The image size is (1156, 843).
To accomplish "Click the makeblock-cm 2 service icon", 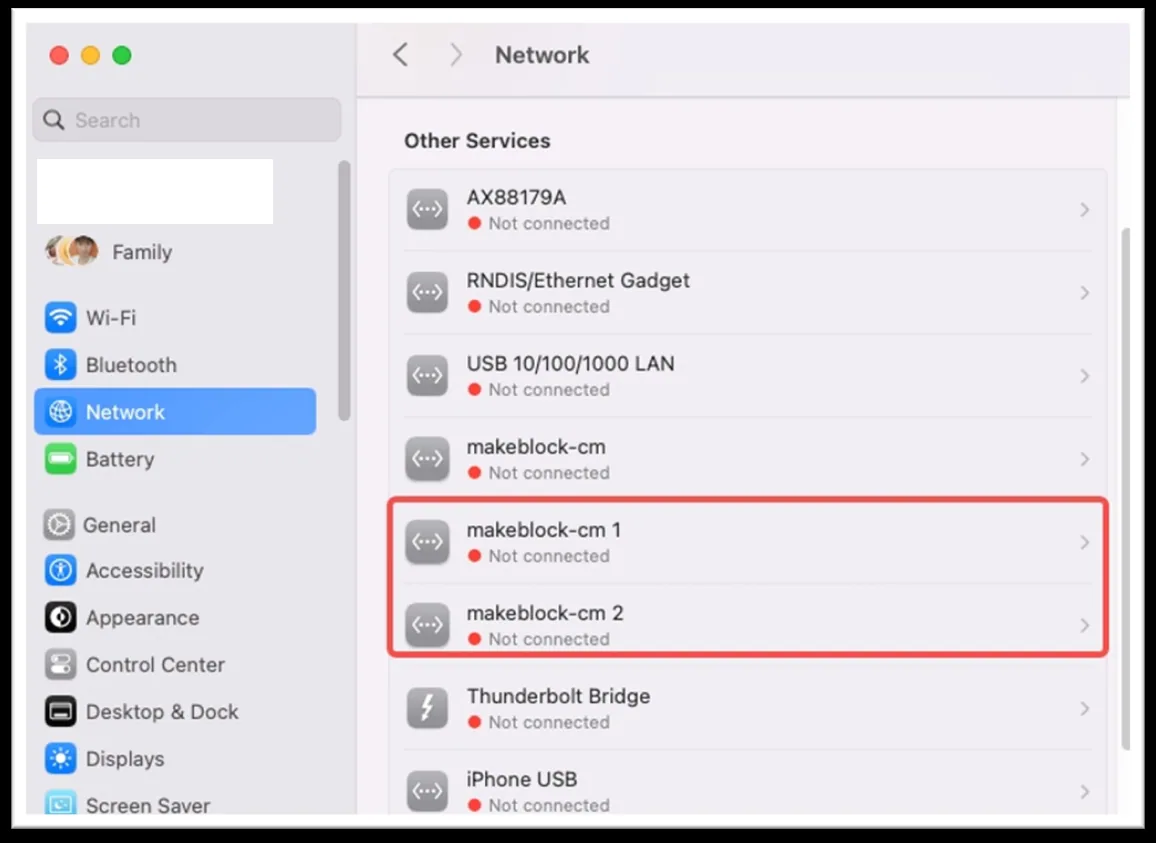I will coord(428,625).
